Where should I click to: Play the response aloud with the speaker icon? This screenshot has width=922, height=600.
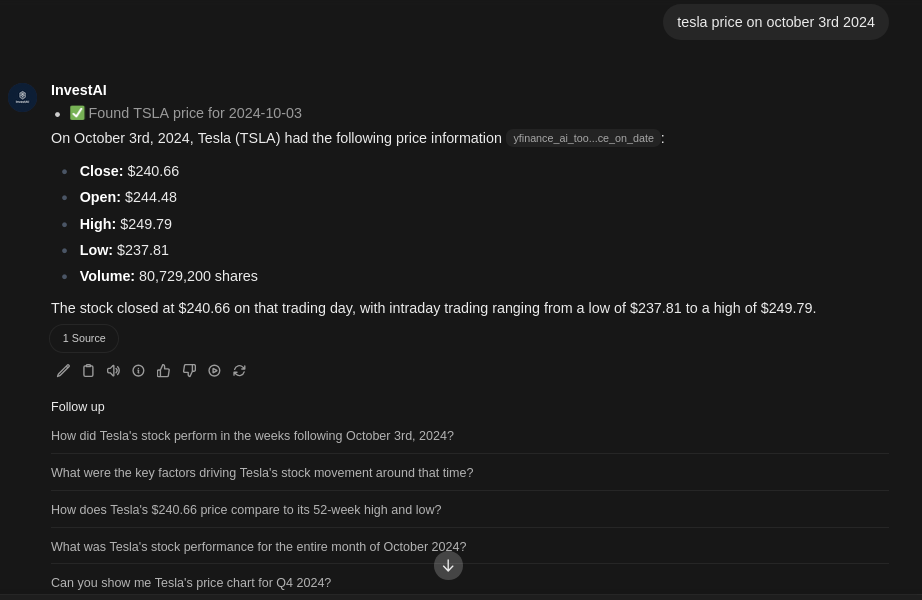[113, 370]
